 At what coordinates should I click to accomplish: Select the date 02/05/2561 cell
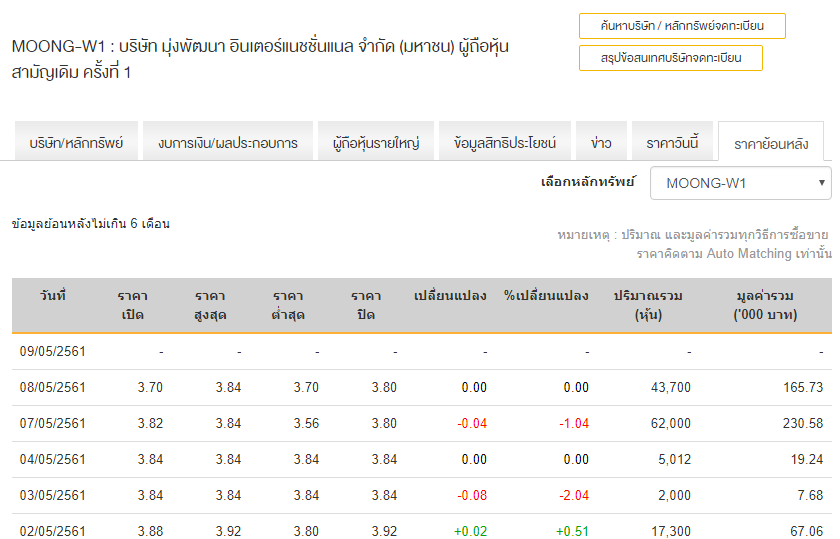point(52,531)
